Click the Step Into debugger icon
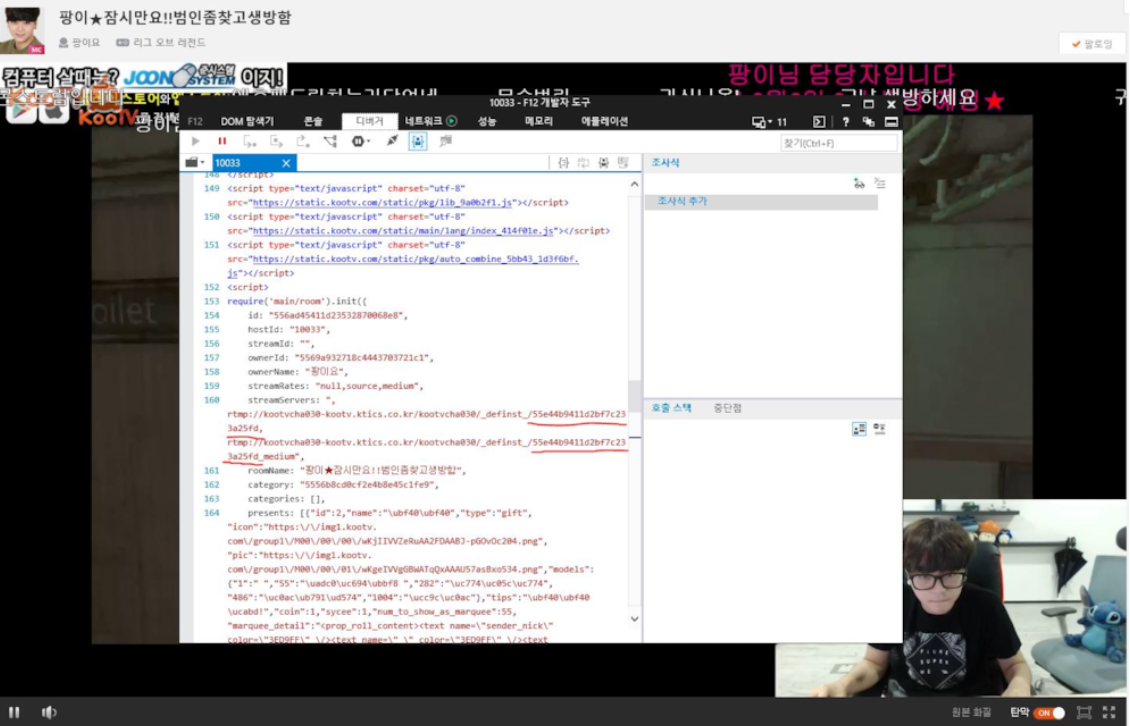The image size is (1130, 726). click(x=249, y=141)
